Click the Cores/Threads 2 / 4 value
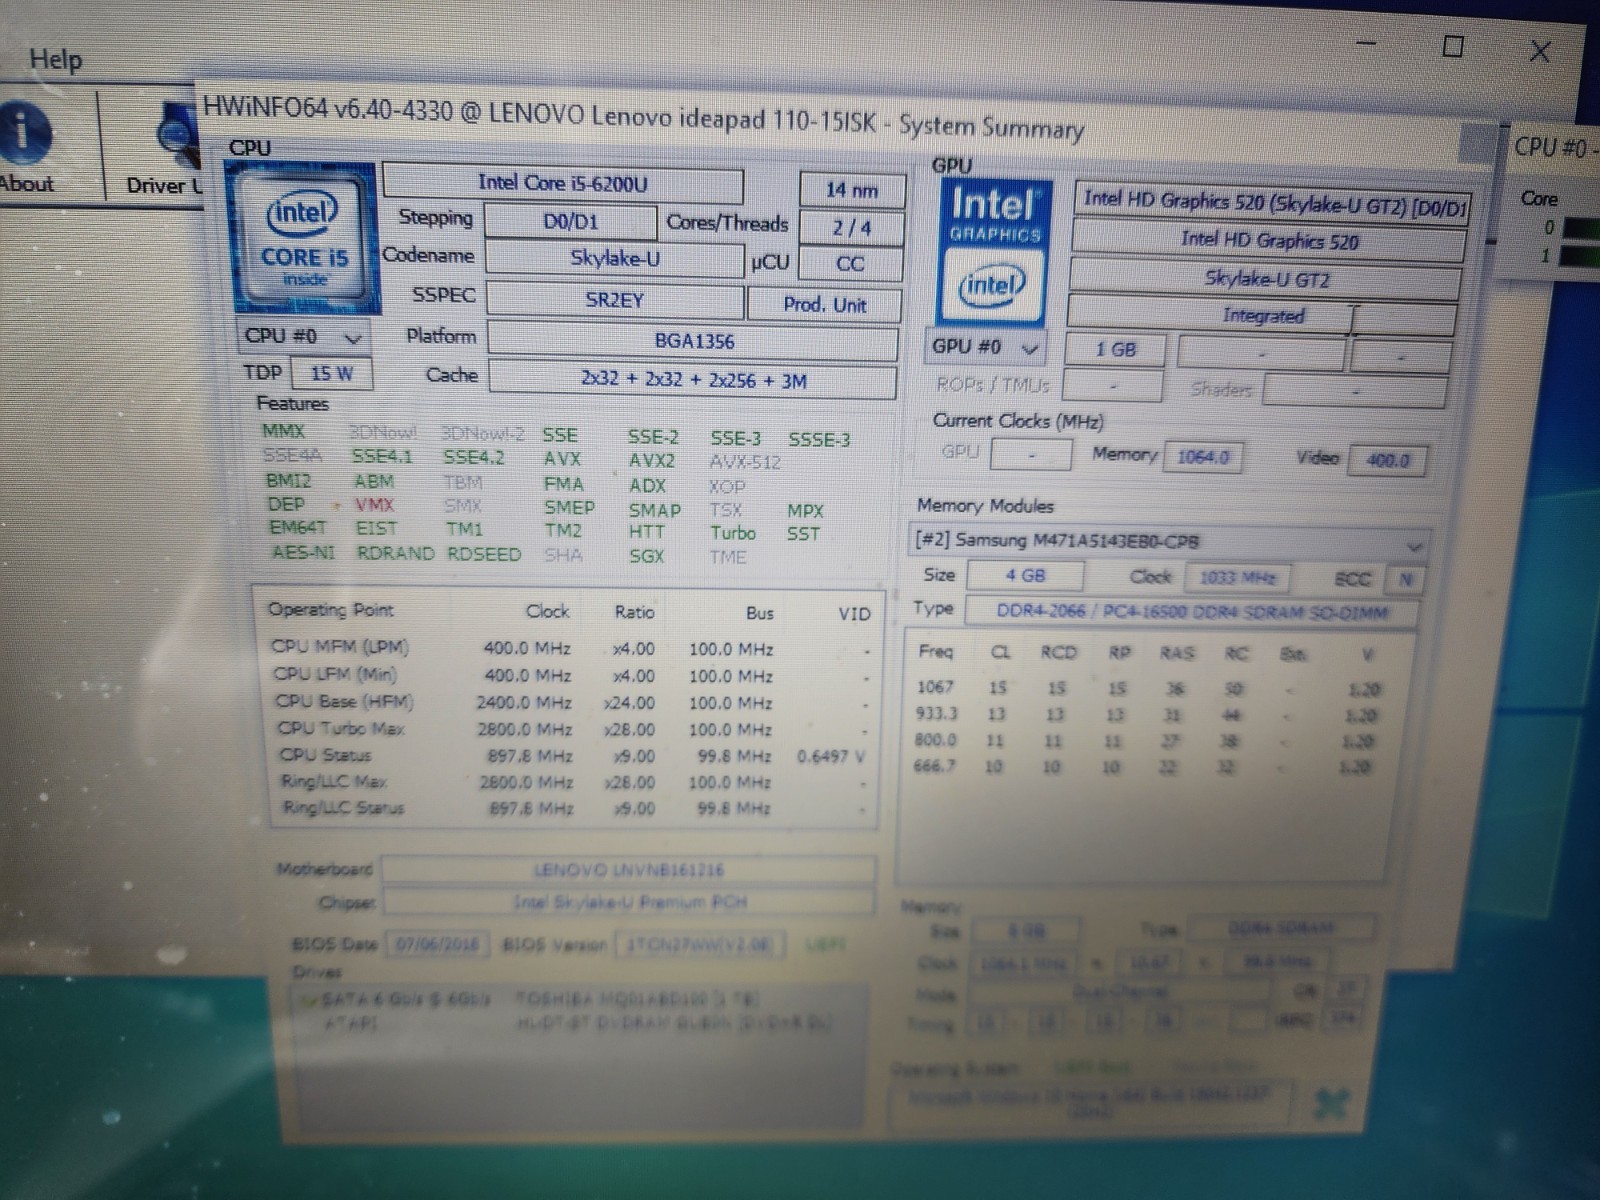The width and height of the screenshot is (1600, 1200). click(852, 228)
